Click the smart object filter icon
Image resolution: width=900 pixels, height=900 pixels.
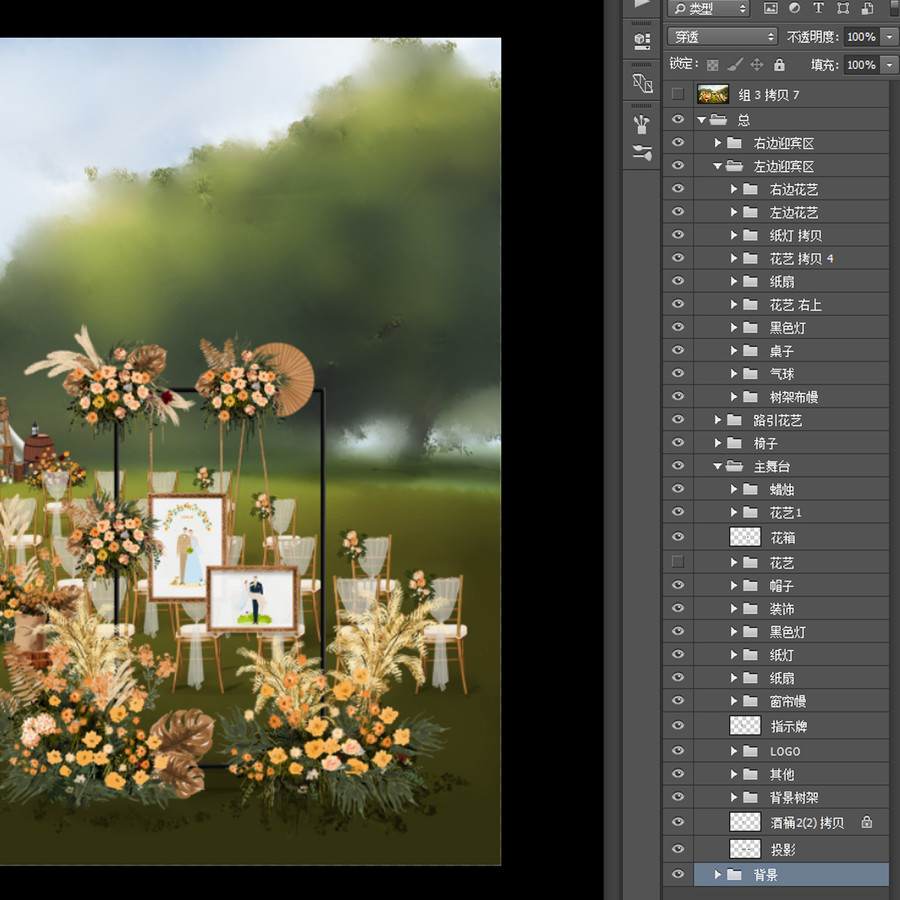867,8
